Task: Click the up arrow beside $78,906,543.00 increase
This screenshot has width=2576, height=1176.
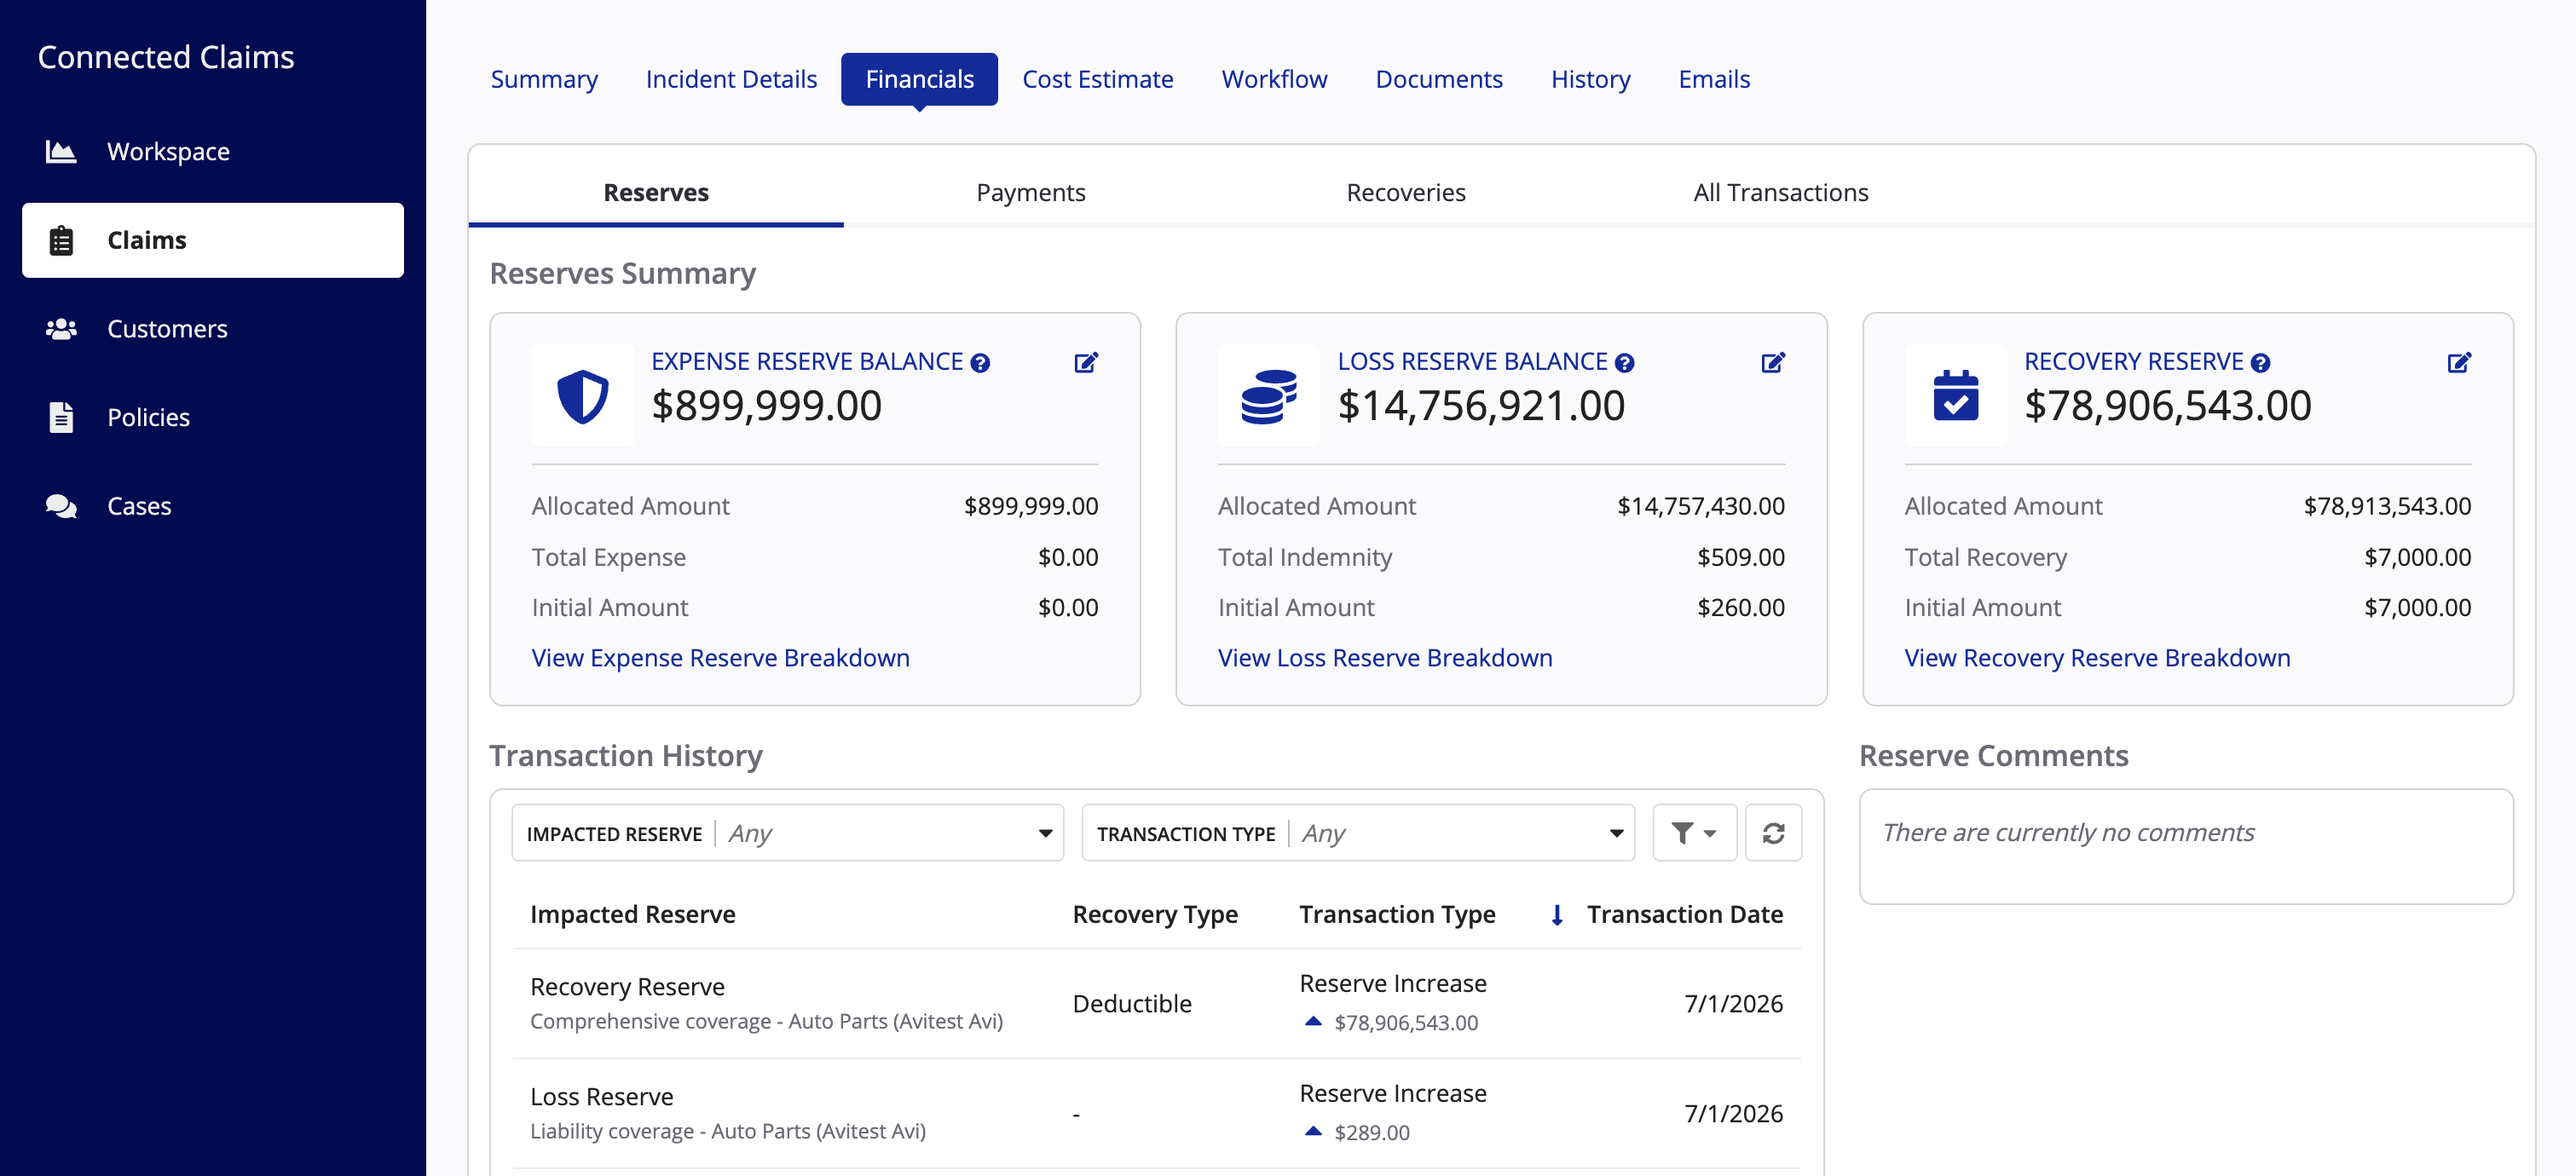Action: pos(1314,1021)
